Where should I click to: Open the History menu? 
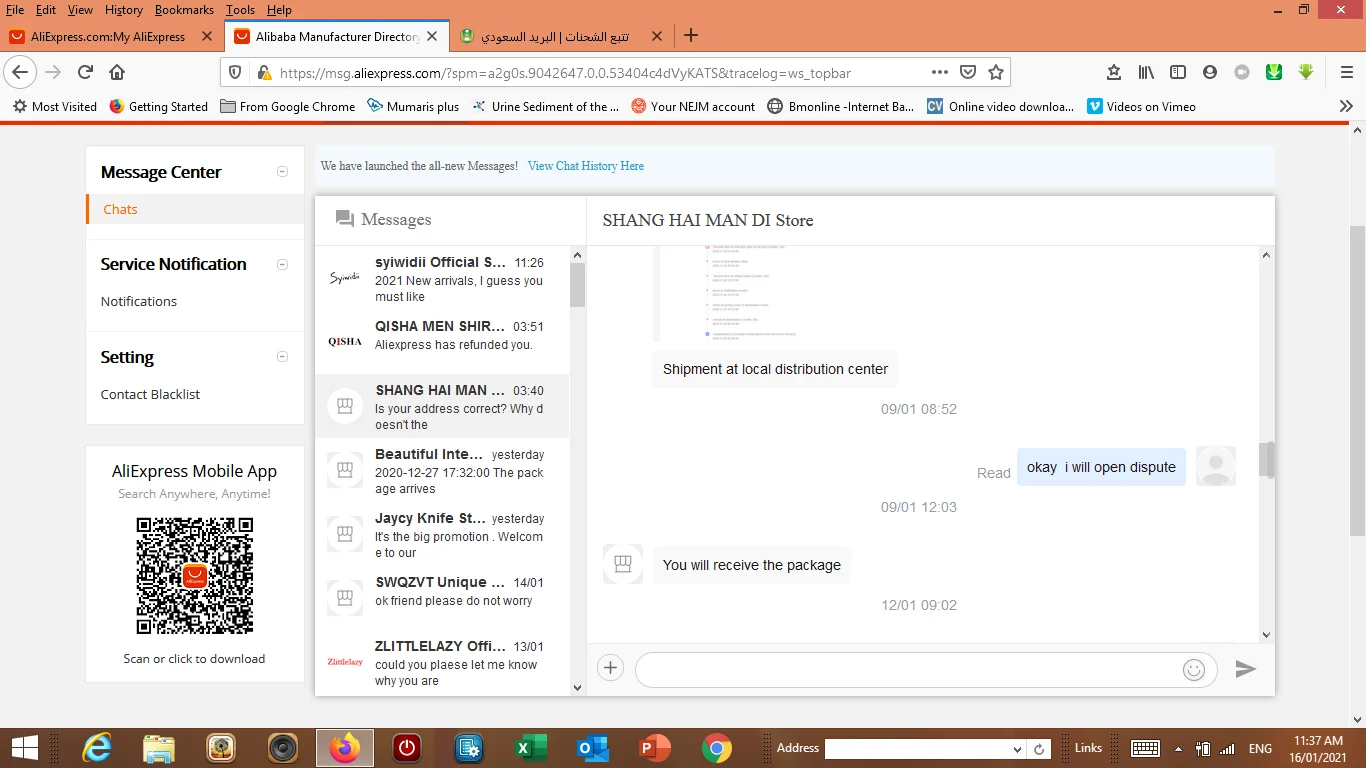click(123, 9)
